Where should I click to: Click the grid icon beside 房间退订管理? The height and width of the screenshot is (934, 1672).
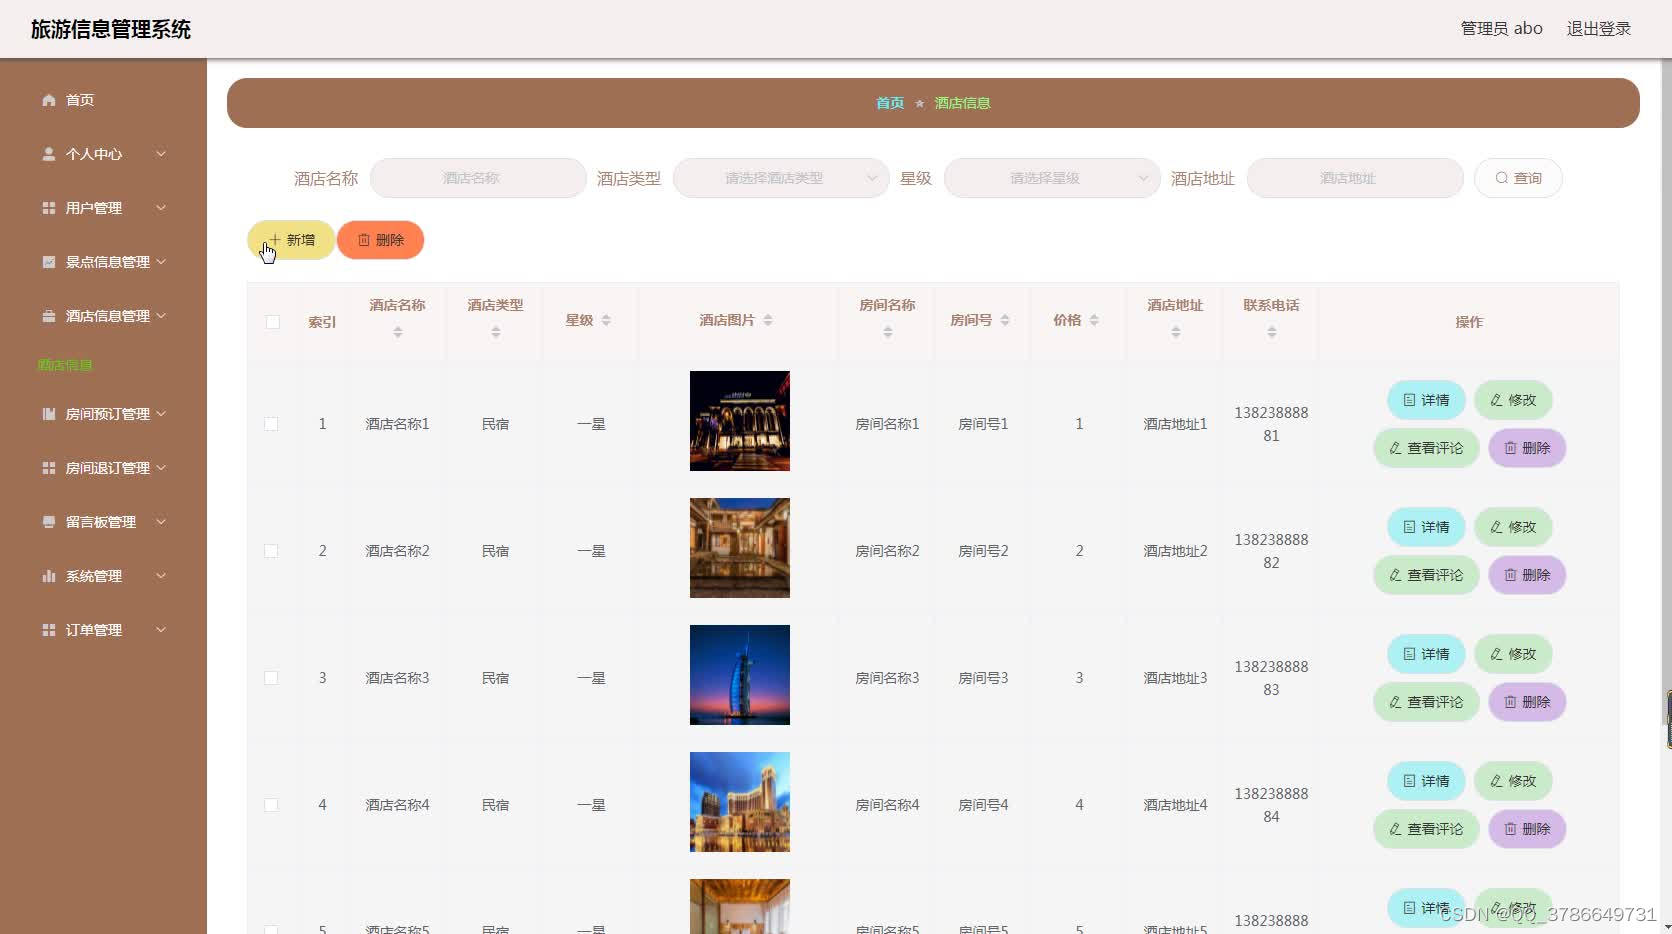coord(48,468)
